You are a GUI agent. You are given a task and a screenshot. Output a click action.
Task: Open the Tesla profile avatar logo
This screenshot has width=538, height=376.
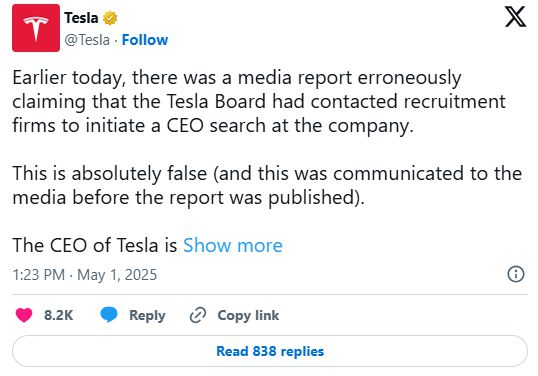click(36, 28)
